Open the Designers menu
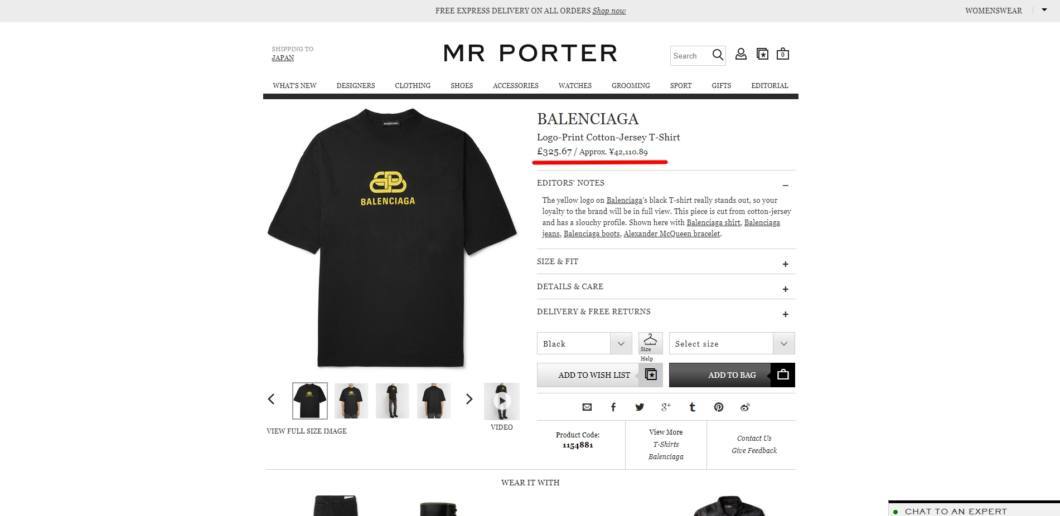Screen dimensions: 1060x516 (356, 86)
